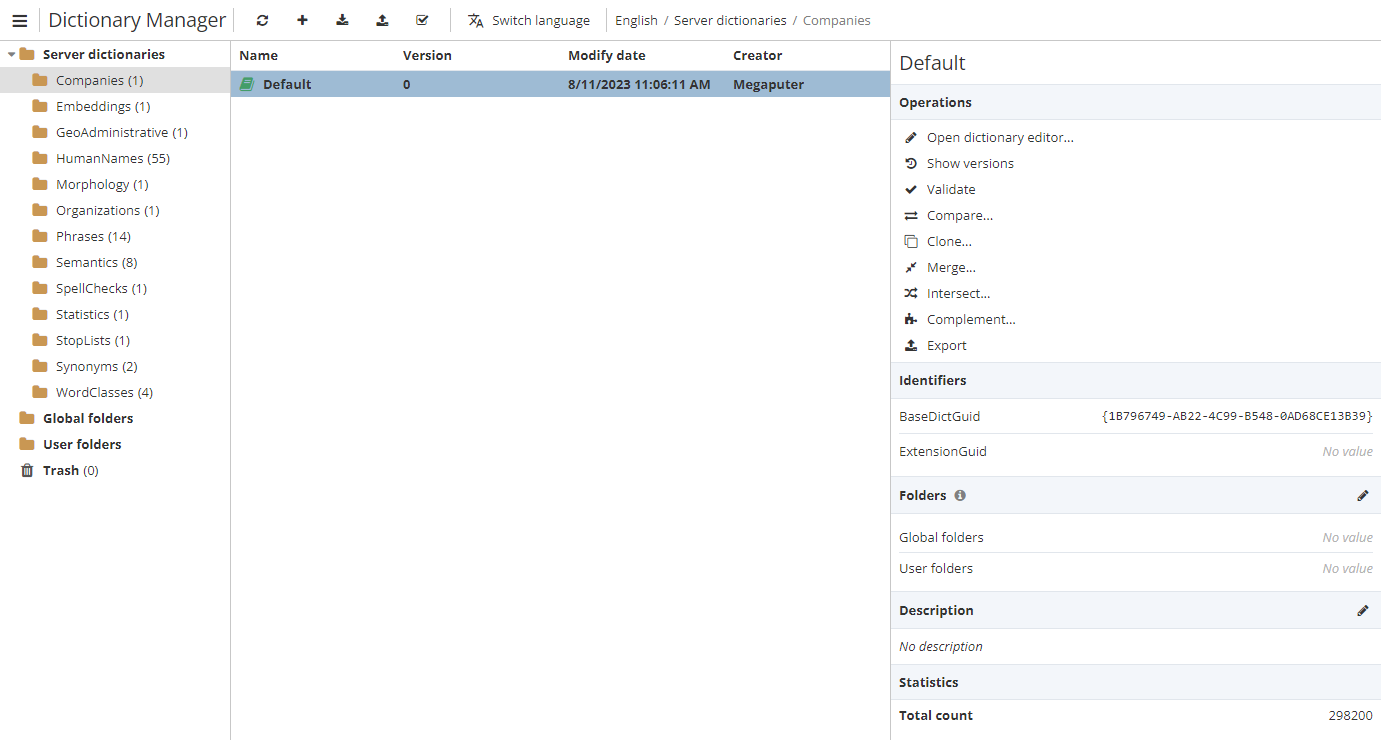The height and width of the screenshot is (740, 1381).
Task: Start the Merge operation
Action: [x=950, y=267]
